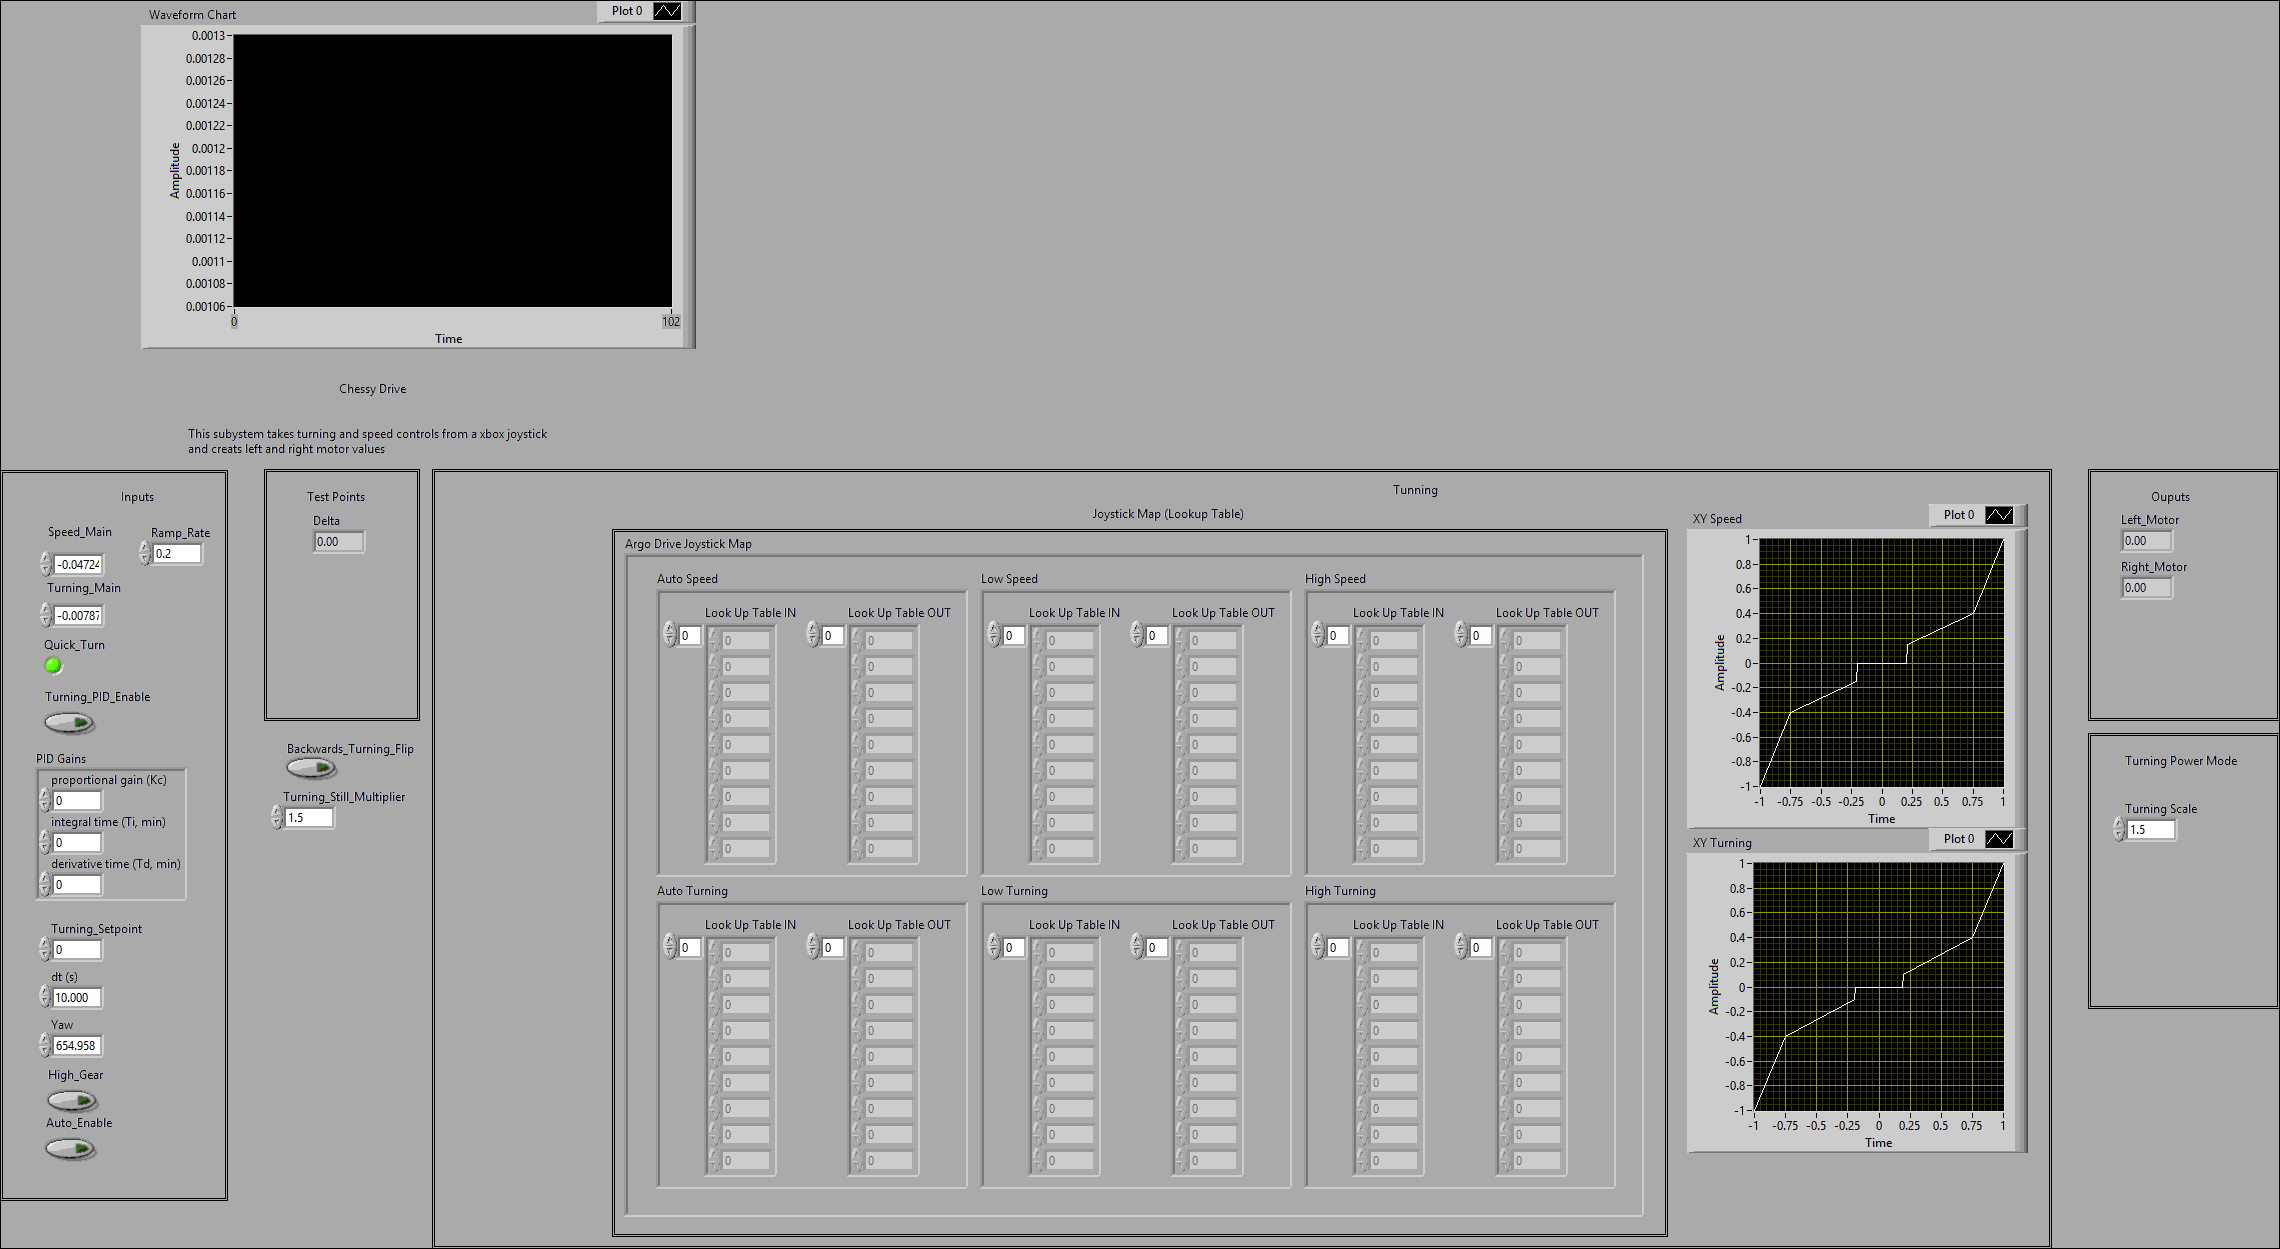
Task: Click the Quick_Turn LED indicator
Action: (x=53, y=665)
